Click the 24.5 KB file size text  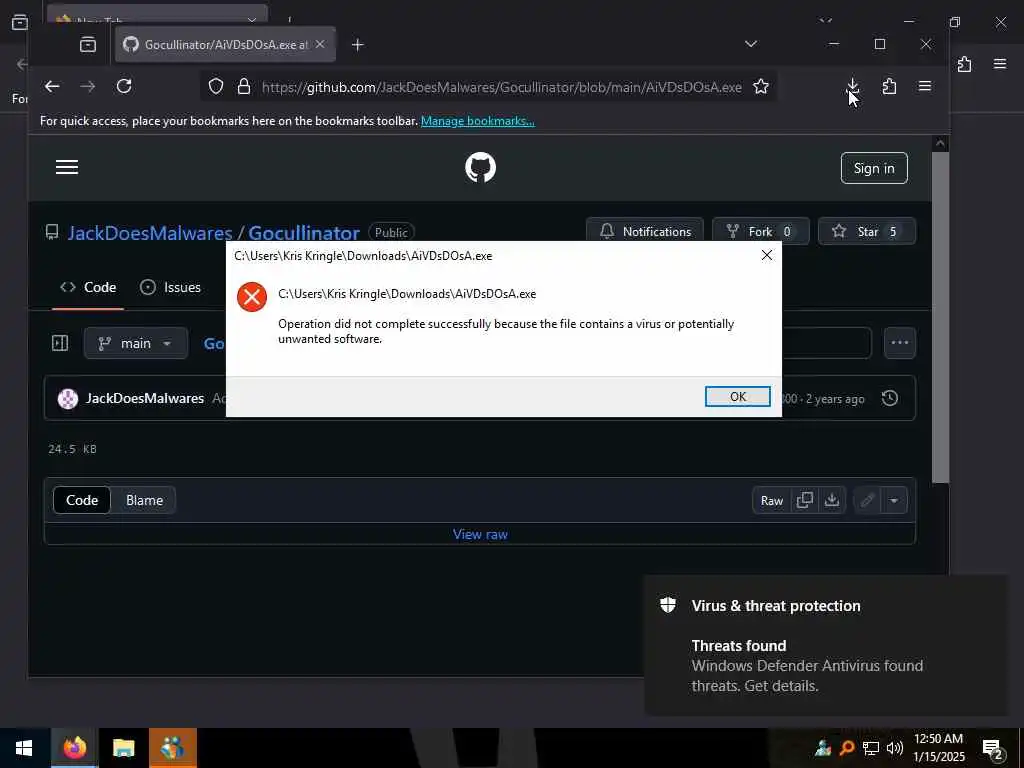tap(72, 449)
